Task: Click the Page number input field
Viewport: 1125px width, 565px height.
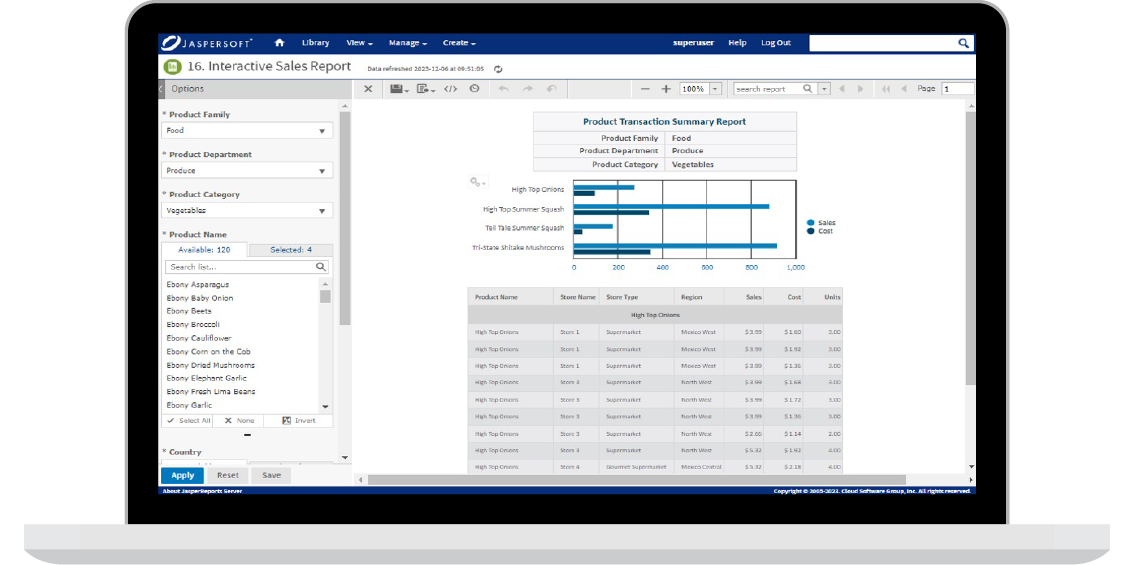Action: pos(957,89)
